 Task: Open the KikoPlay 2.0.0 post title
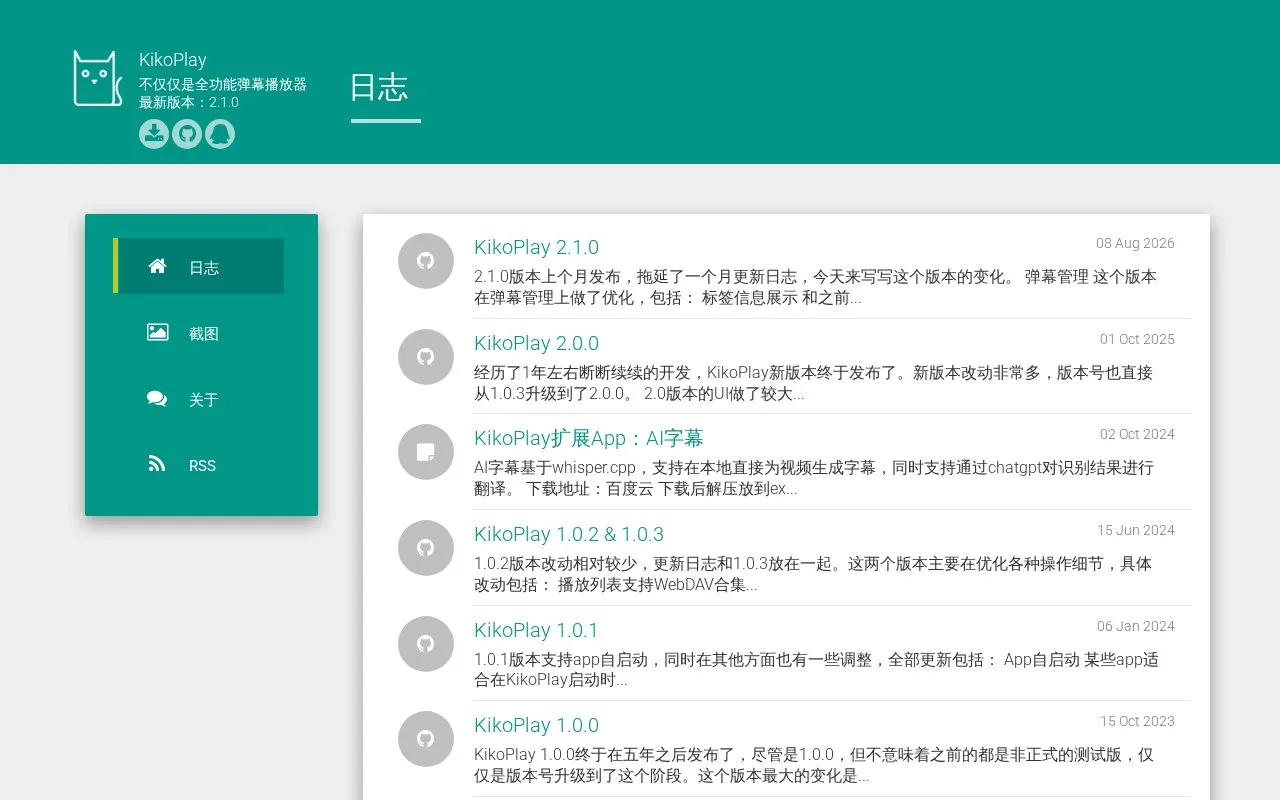point(536,343)
